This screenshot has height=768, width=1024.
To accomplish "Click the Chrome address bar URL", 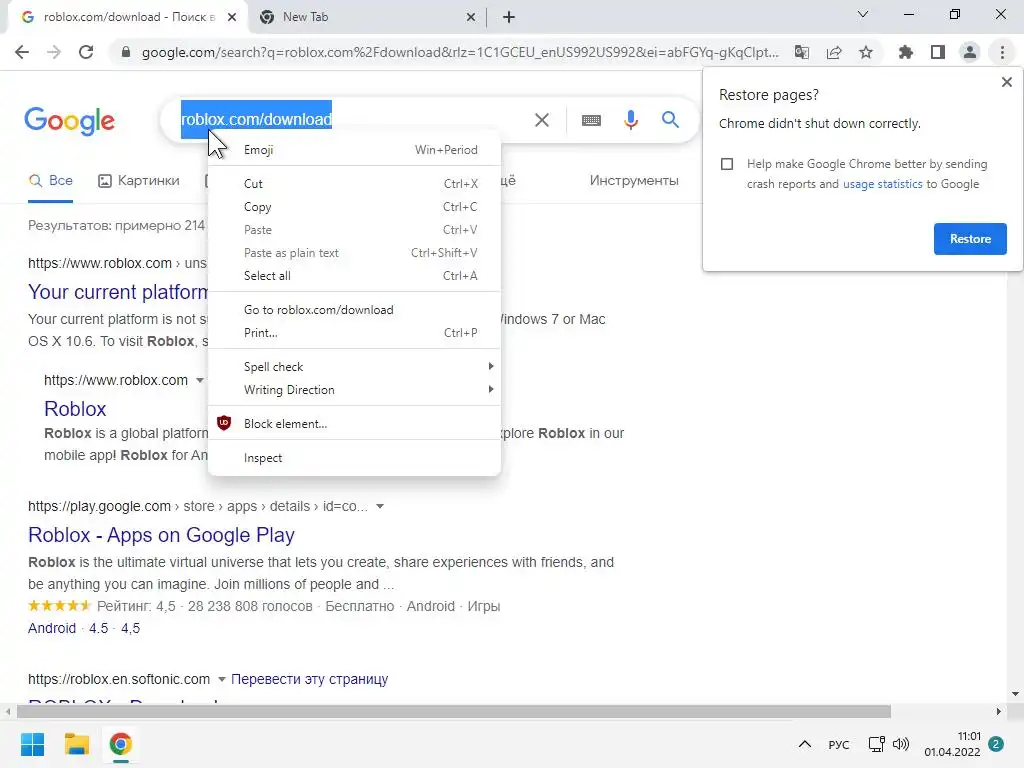I will coord(460,52).
